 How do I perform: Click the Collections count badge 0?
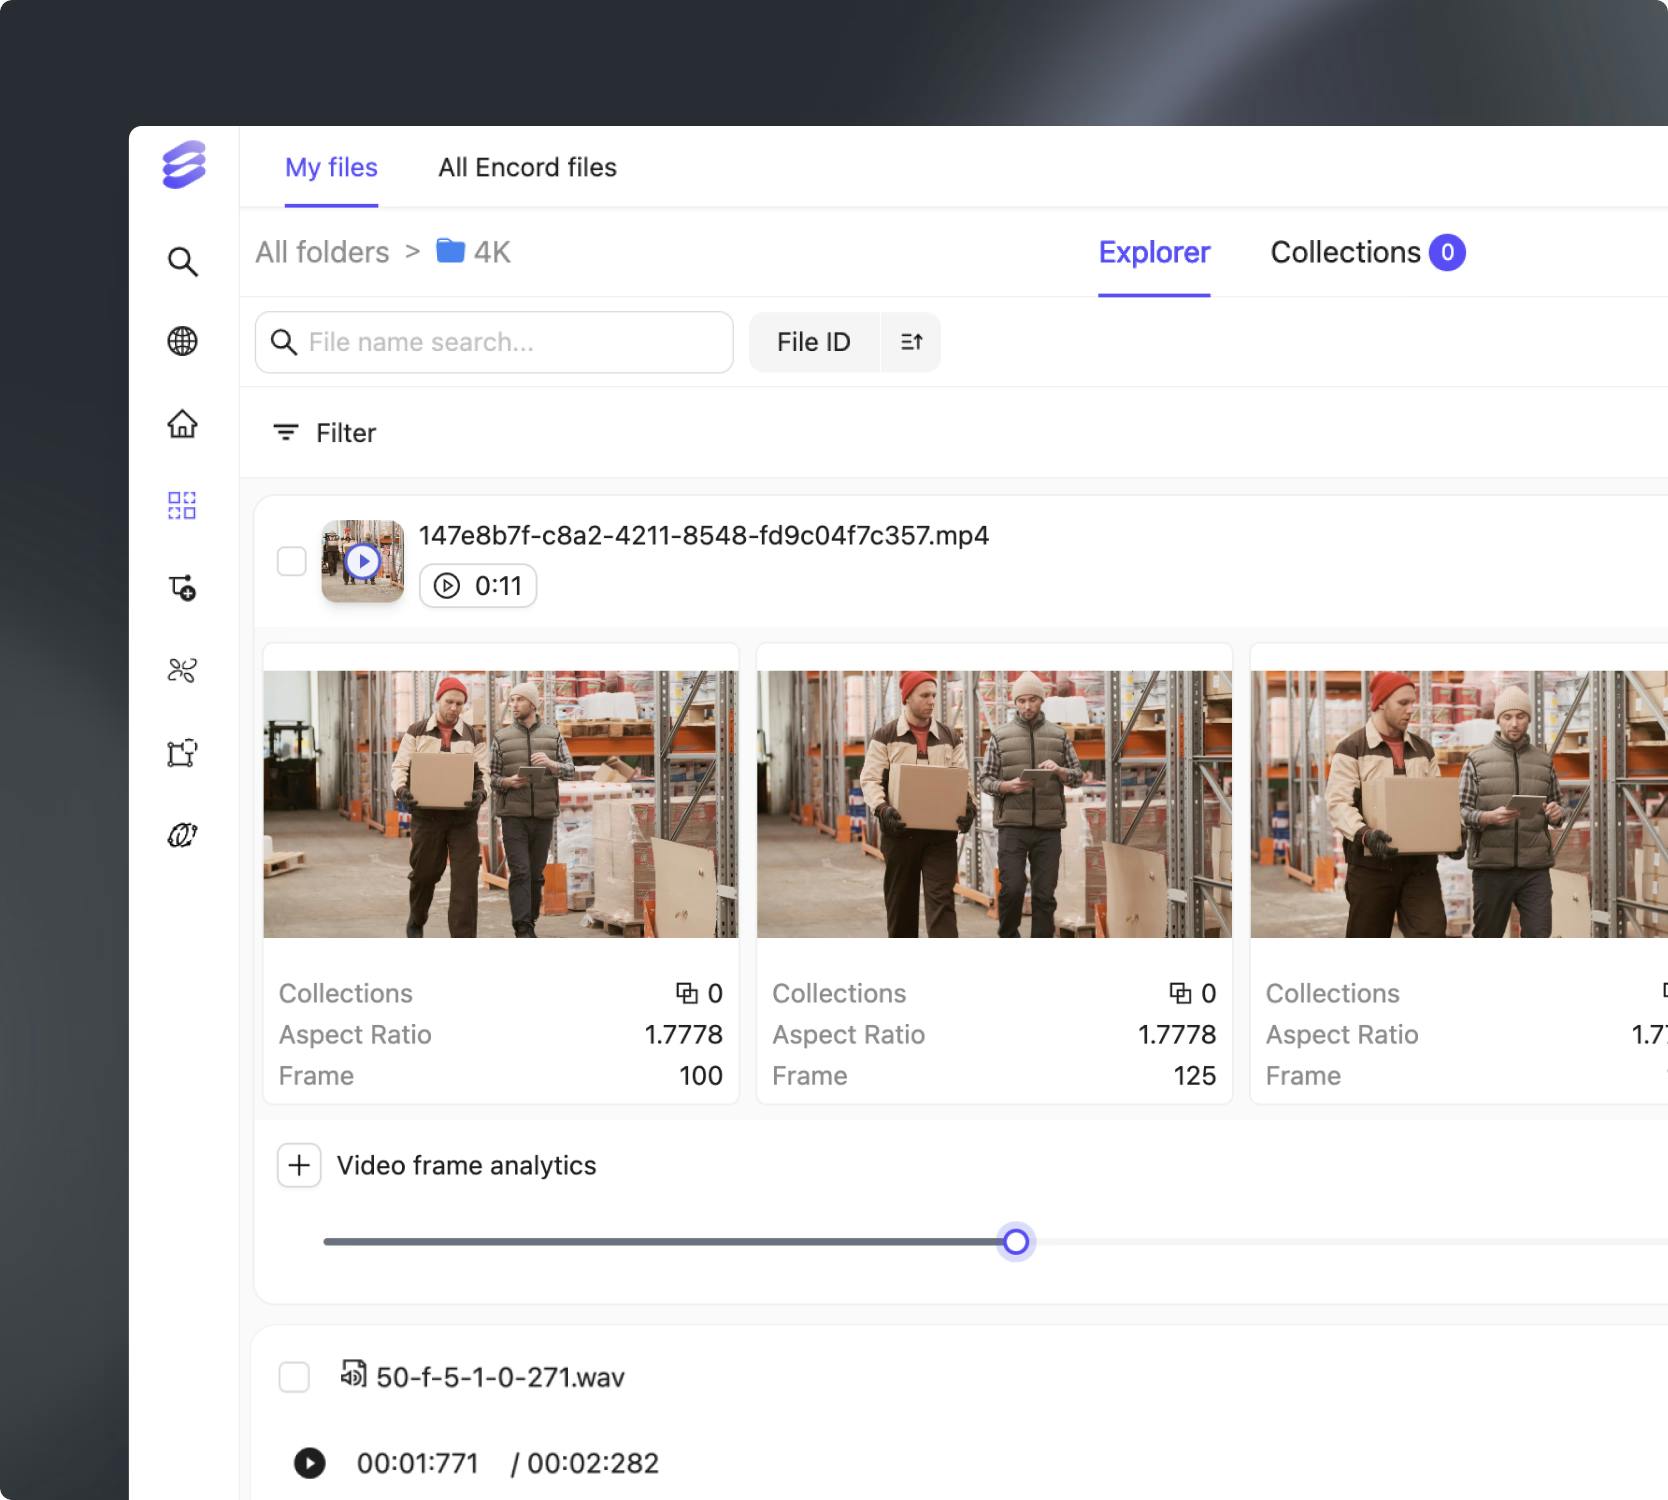1447,252
